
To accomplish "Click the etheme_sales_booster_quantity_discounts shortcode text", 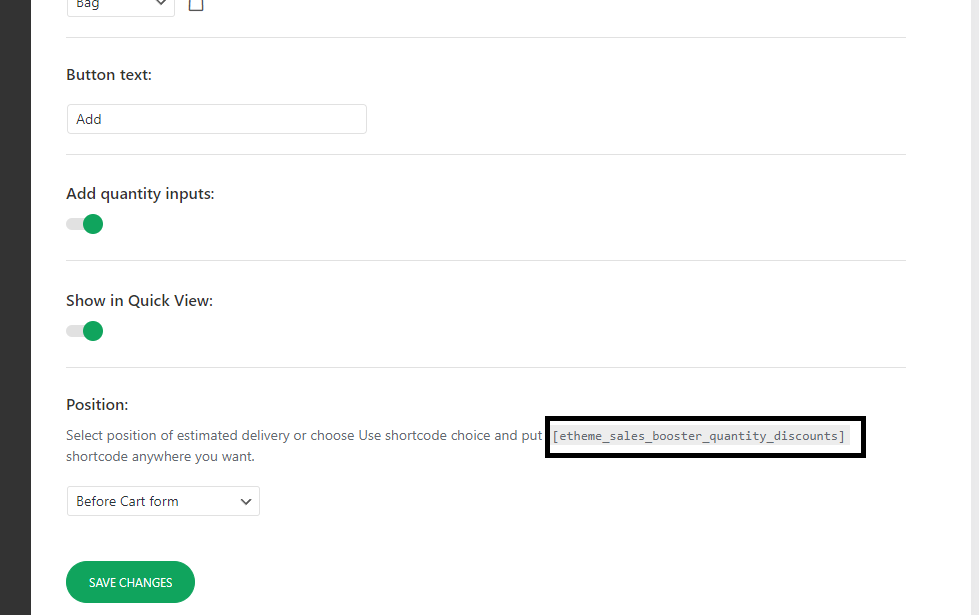I will click(699, 436).
